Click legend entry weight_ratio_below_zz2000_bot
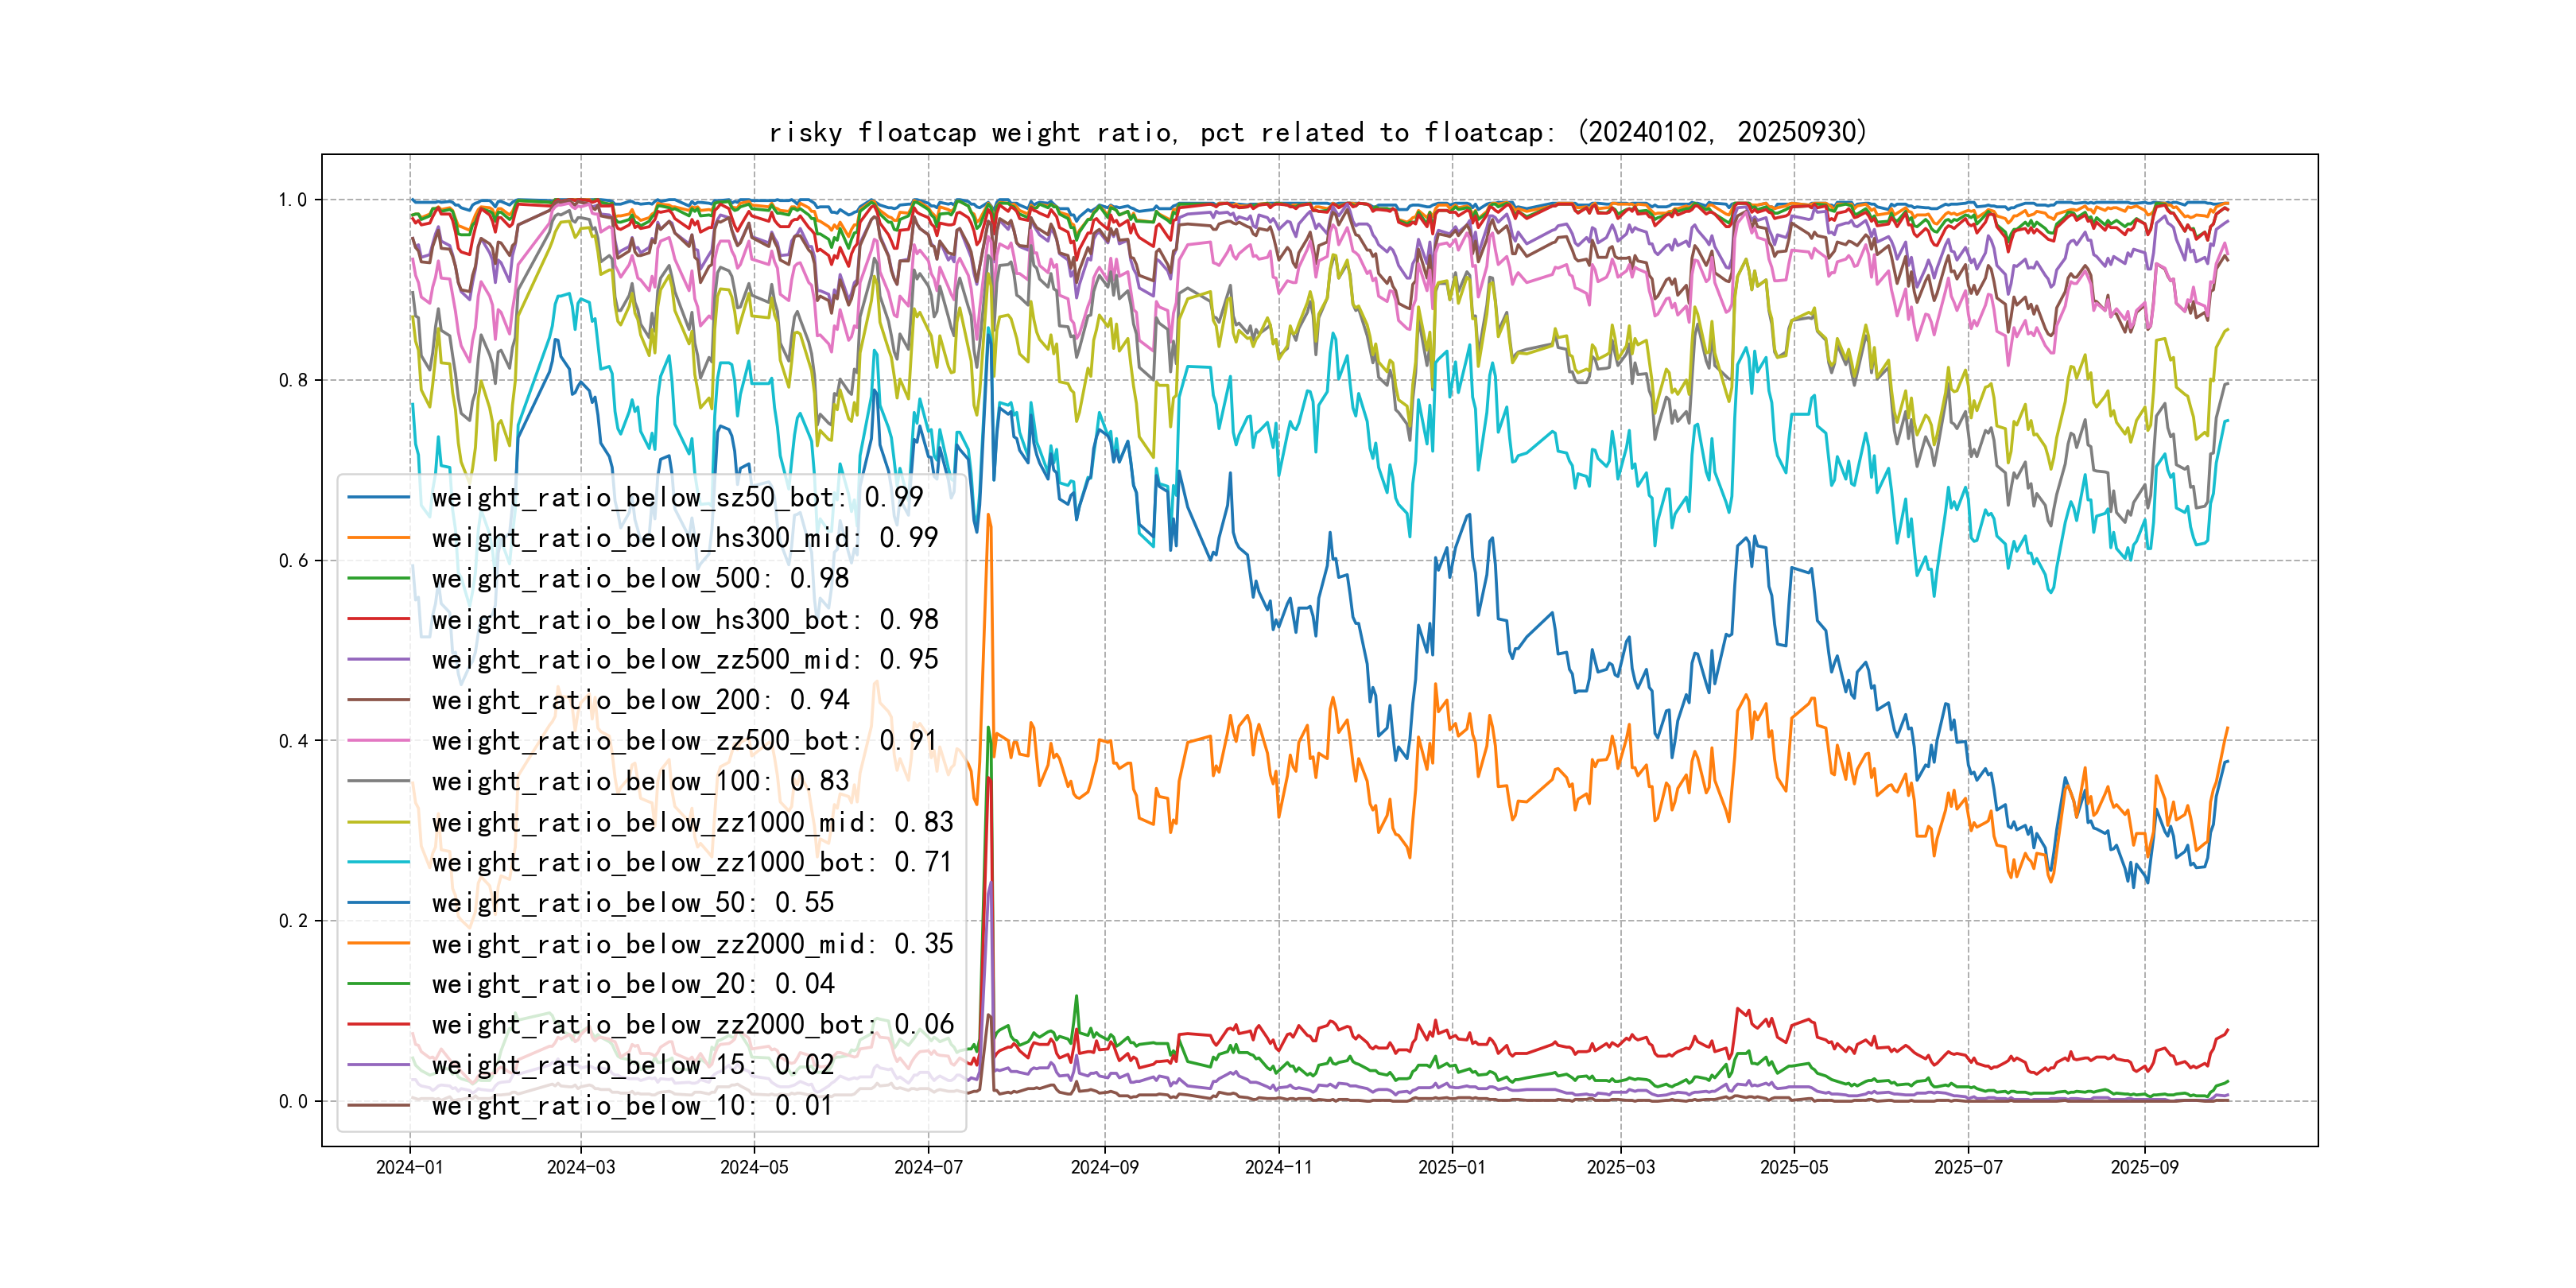Screen dimensions: 2576x1288 692,1025
